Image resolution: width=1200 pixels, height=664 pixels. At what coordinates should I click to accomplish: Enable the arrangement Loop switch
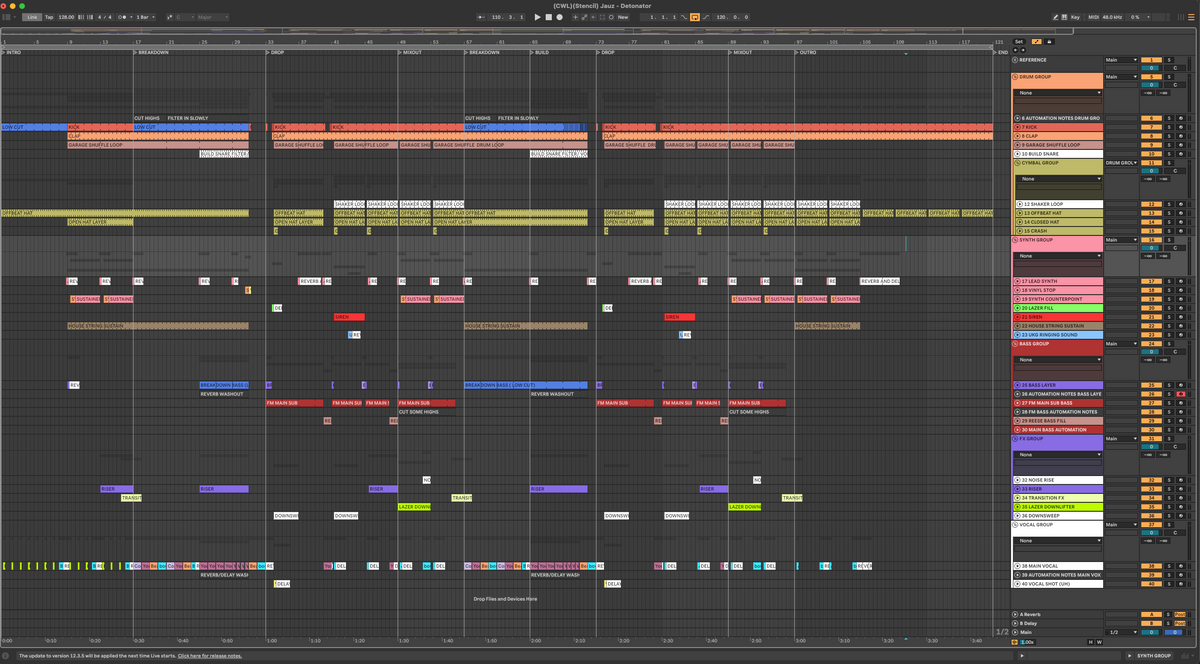coord(695,17)
